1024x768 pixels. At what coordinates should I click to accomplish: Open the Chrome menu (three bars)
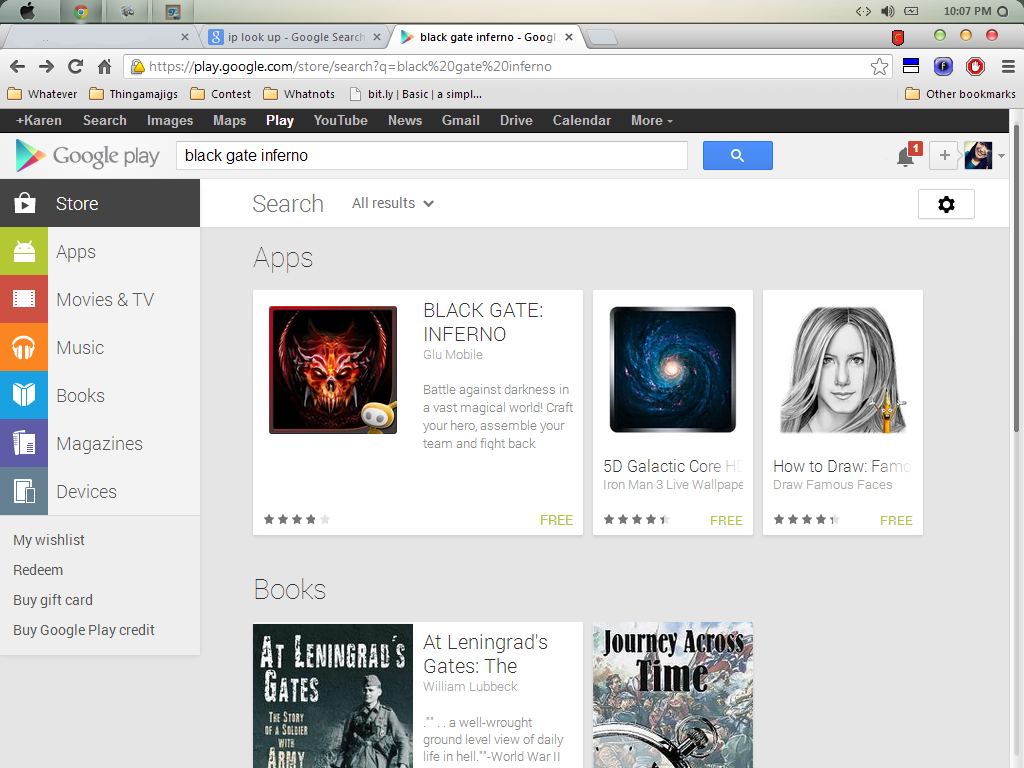click(x=1008, y=66)
